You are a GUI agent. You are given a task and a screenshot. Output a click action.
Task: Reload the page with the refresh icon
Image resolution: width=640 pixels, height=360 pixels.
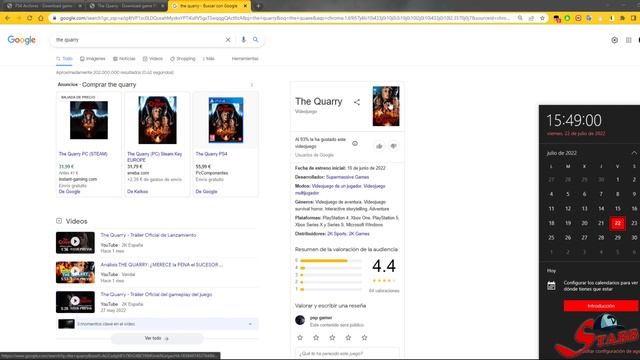click(x=29, y=18)
